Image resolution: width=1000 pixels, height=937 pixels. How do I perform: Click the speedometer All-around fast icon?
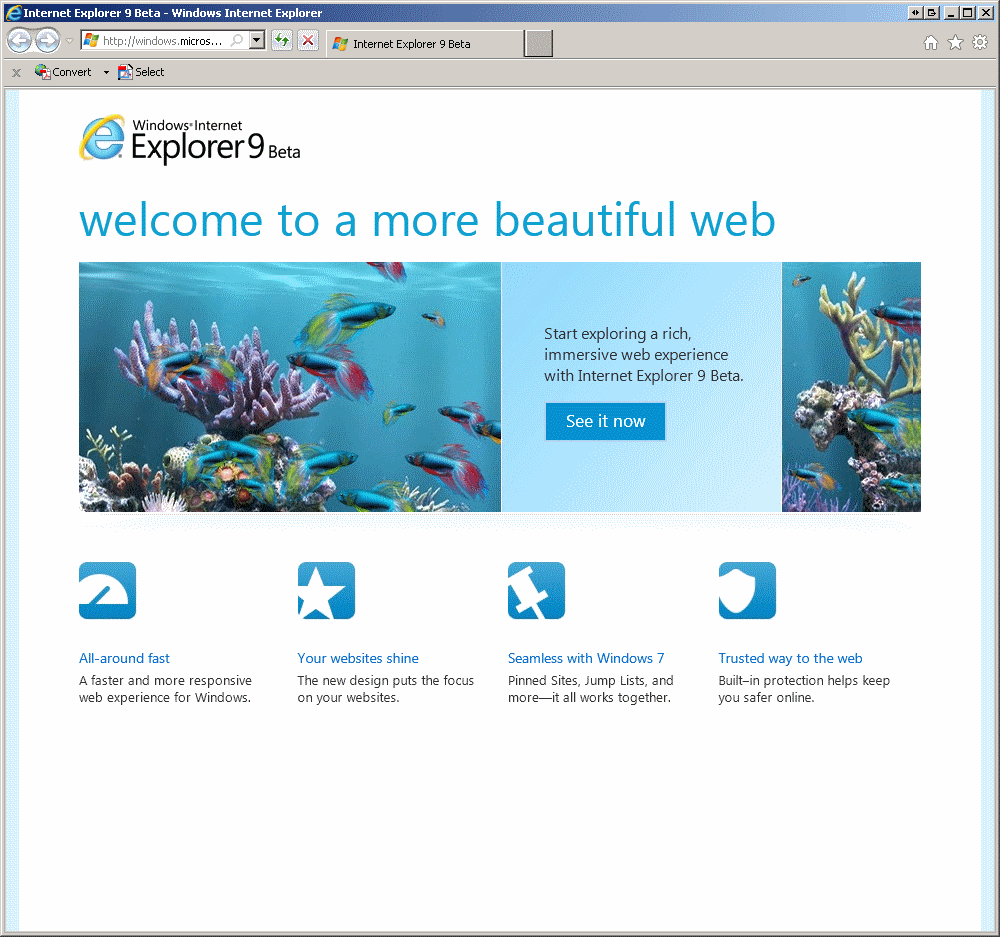107,590
